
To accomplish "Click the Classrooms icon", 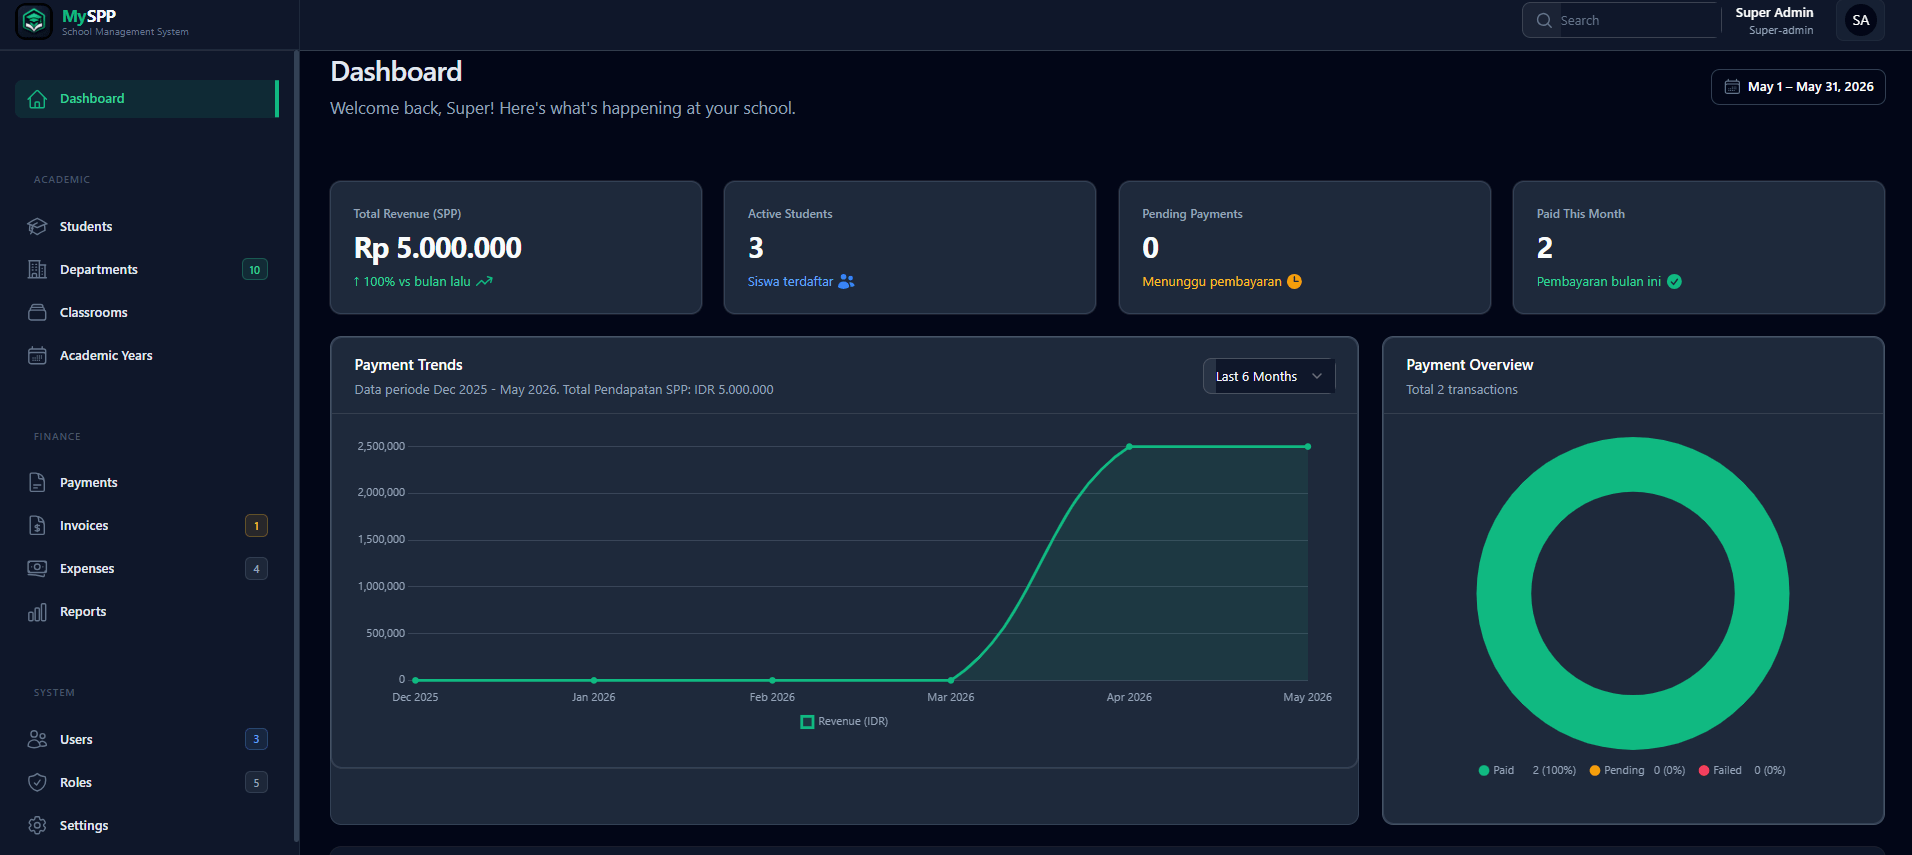I will pos(37,313).
